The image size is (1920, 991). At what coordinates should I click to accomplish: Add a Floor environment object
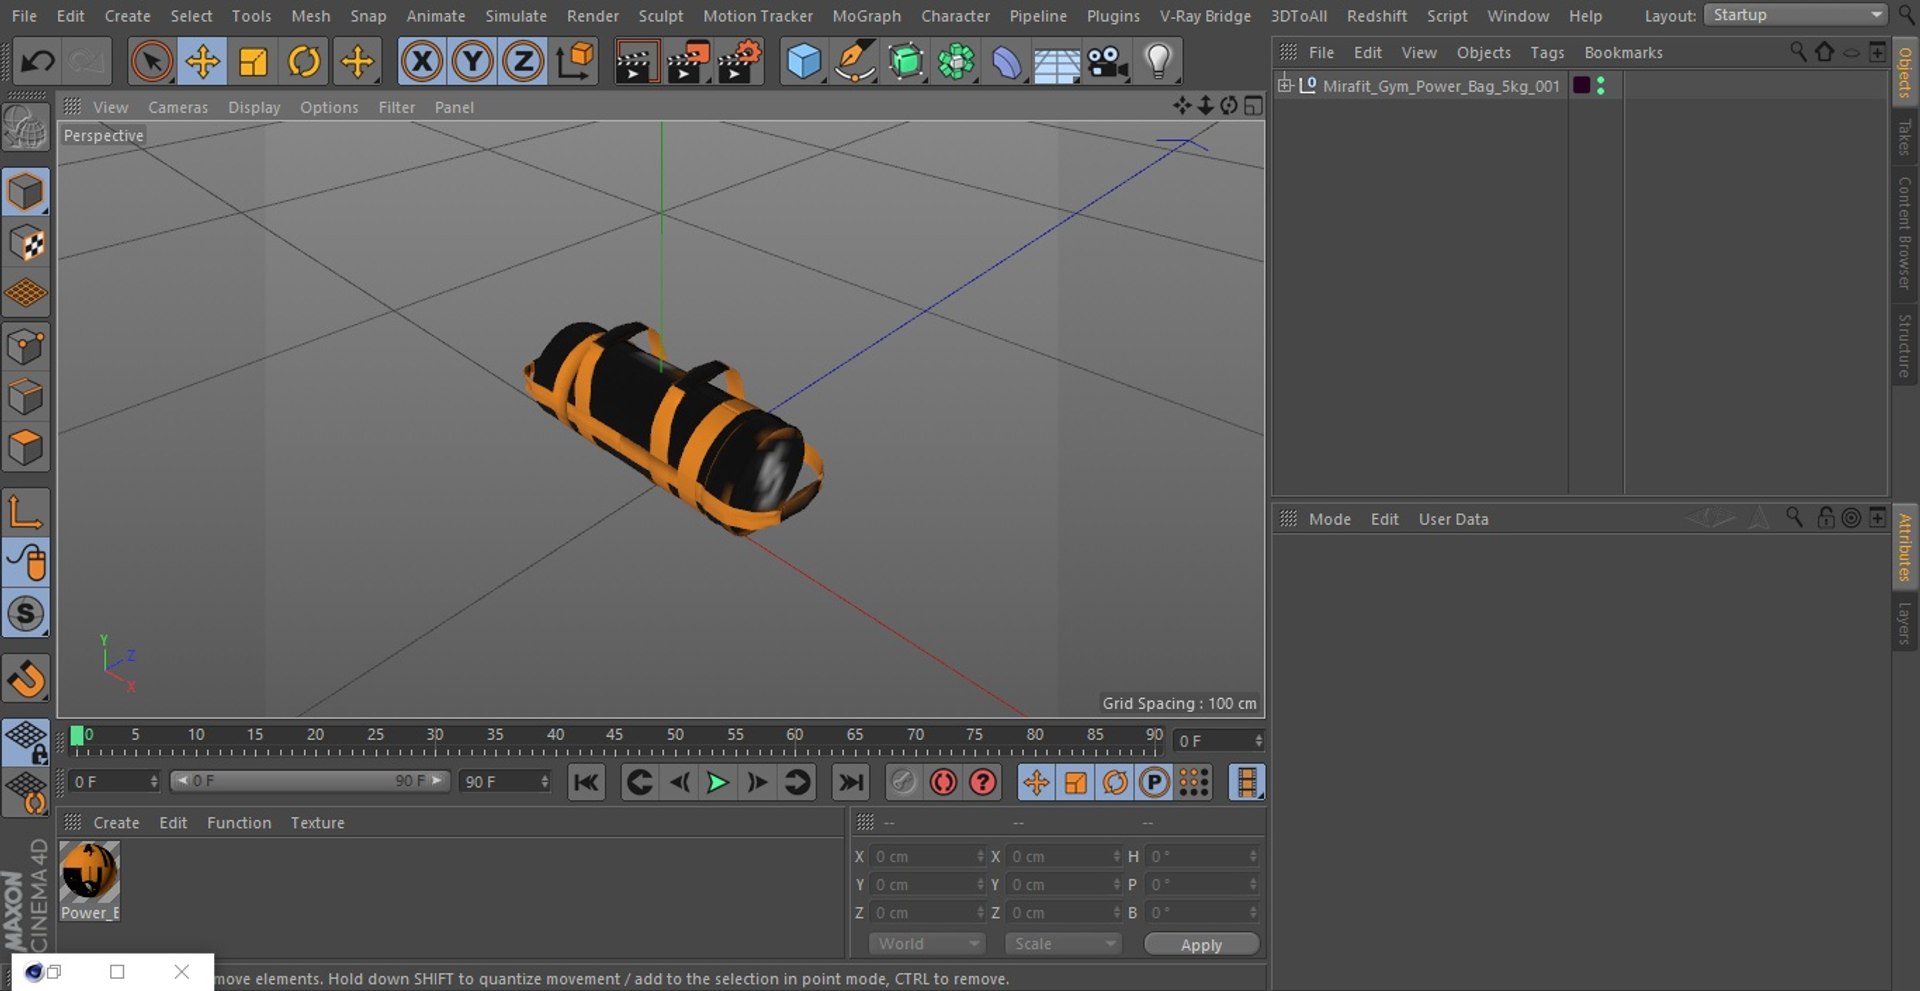(x=1057, y=62)
